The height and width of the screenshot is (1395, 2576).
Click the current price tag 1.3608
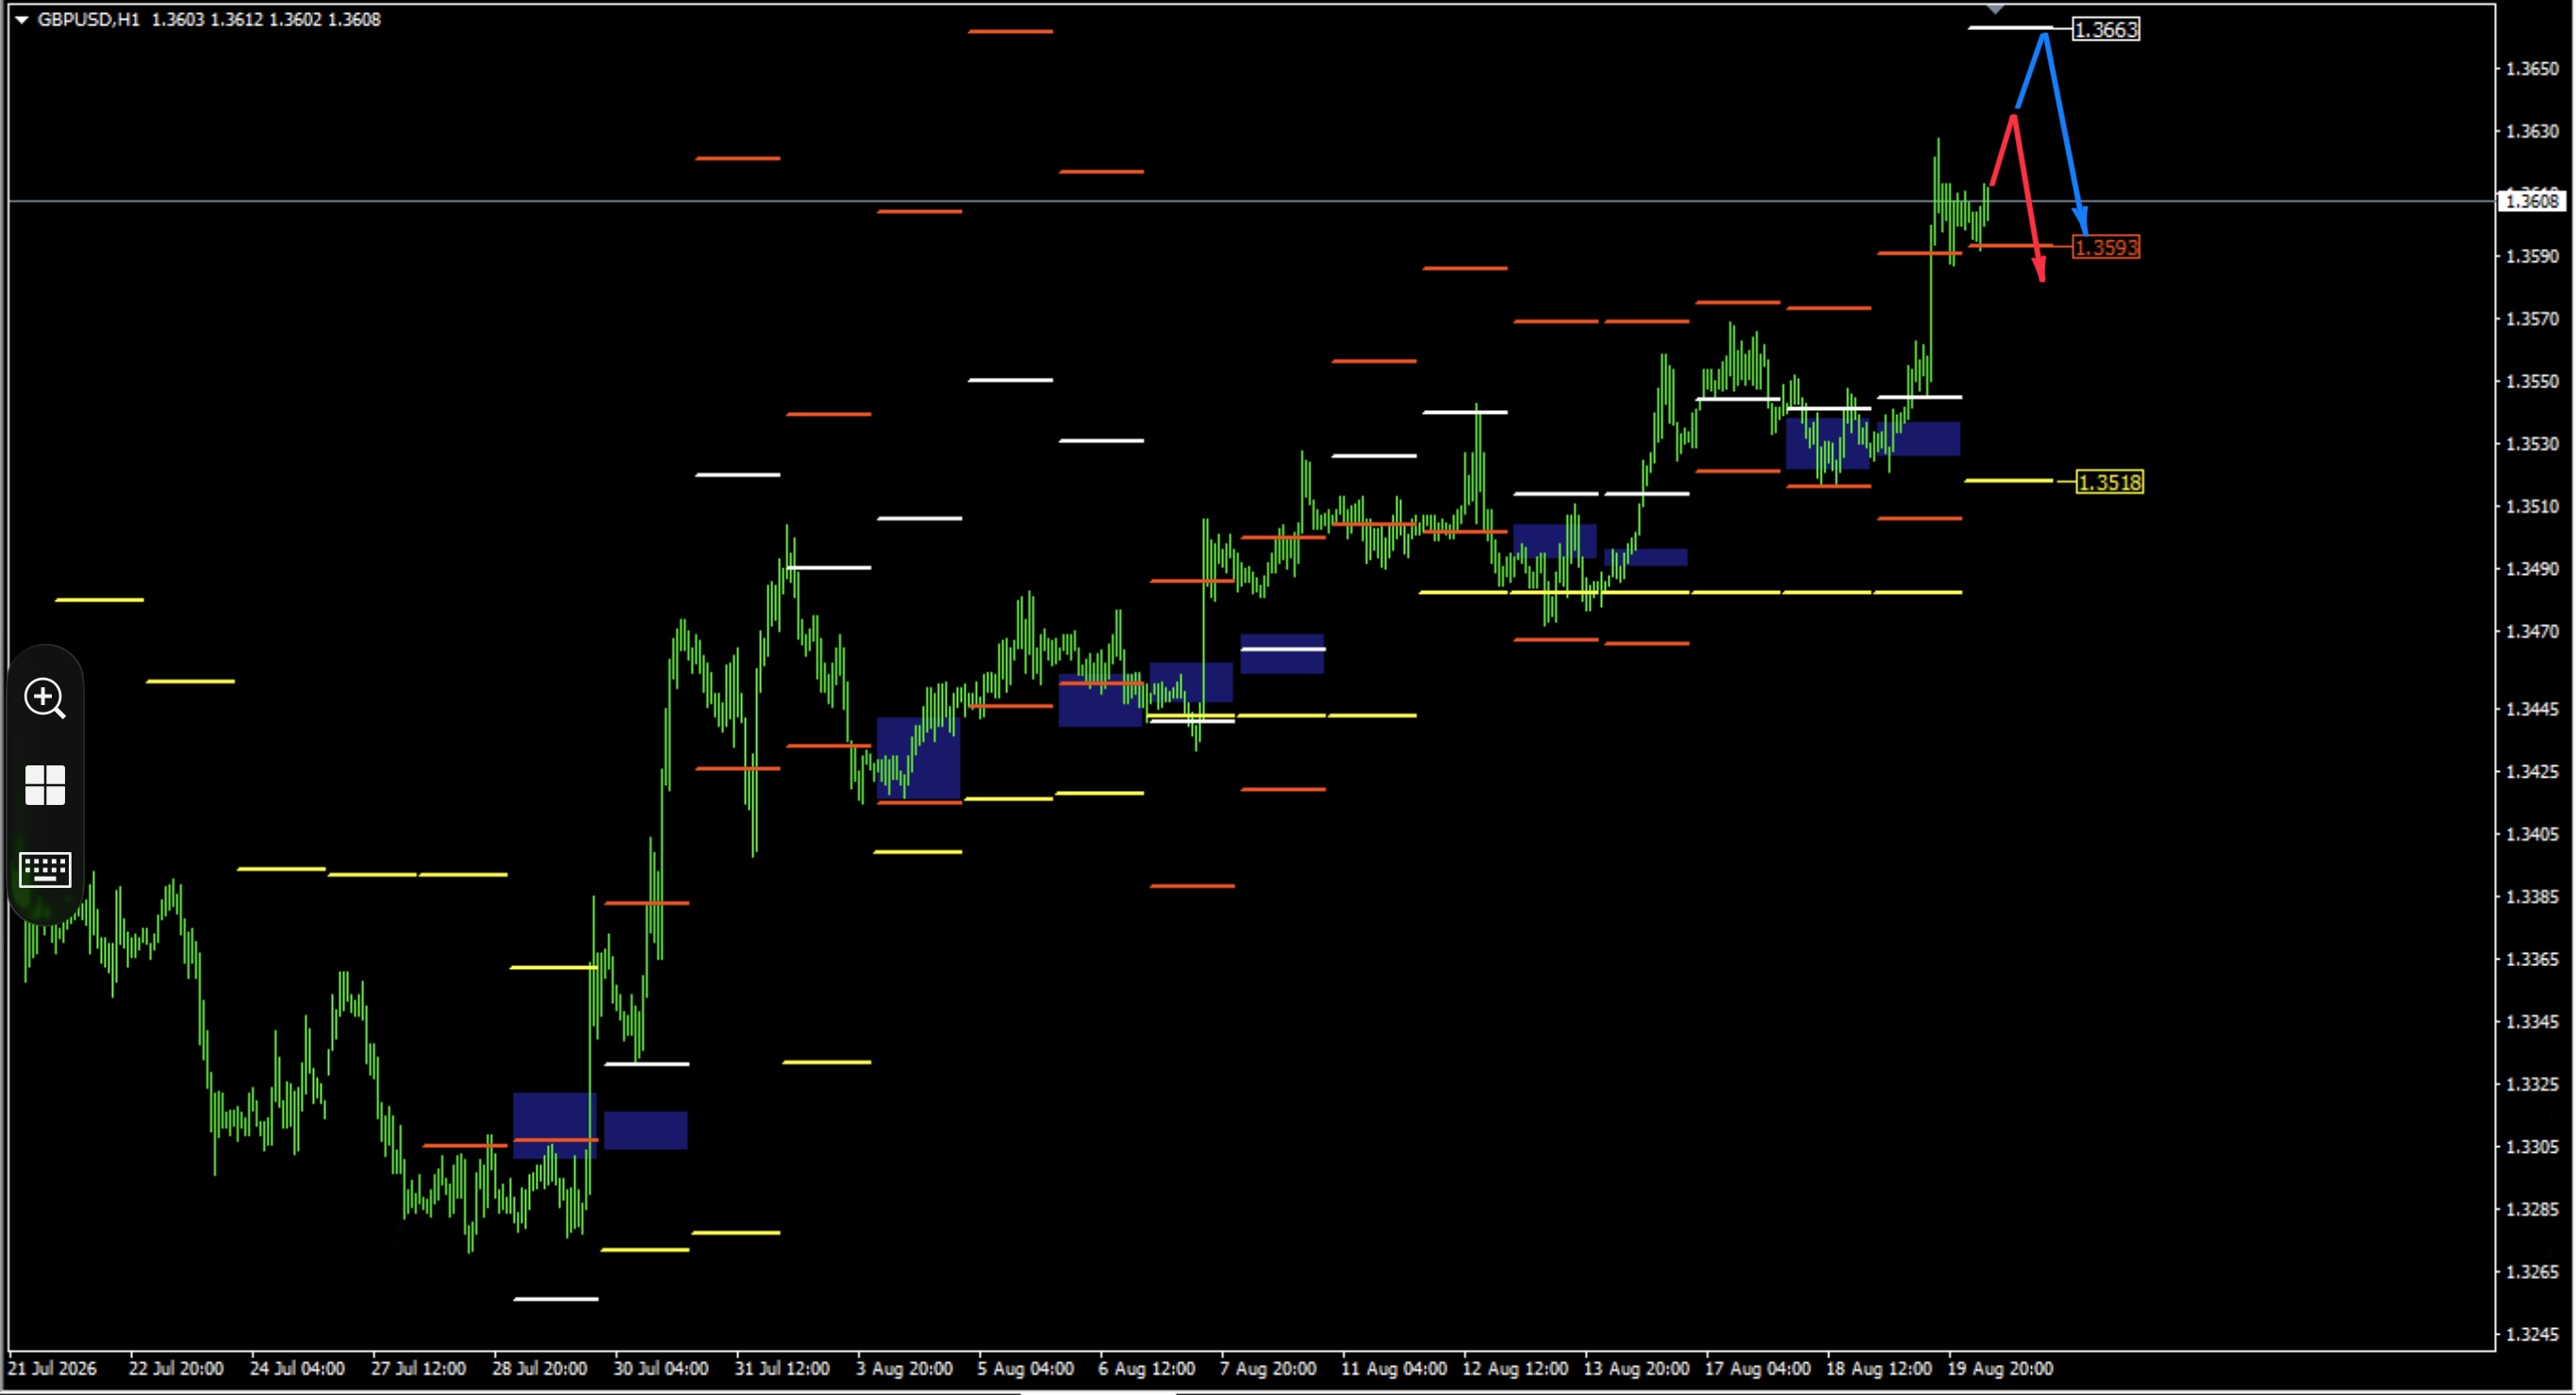point(2534,201)
